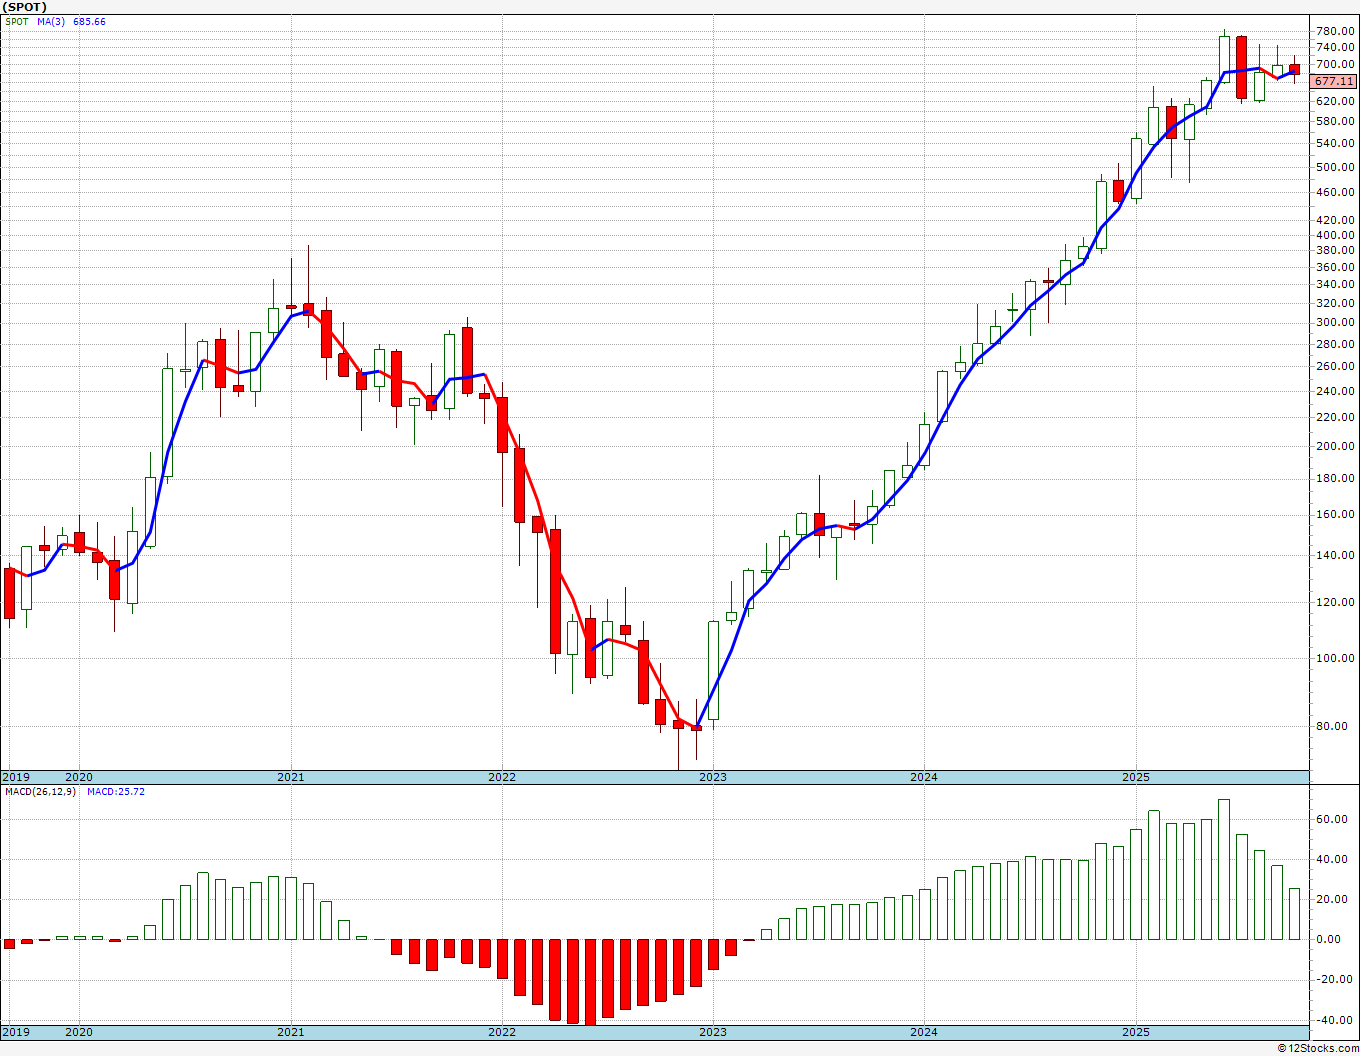This screenshot has width=1360, height=1056.
Task: Click the 380.00 price axis label
Action: pos(1335,250)
